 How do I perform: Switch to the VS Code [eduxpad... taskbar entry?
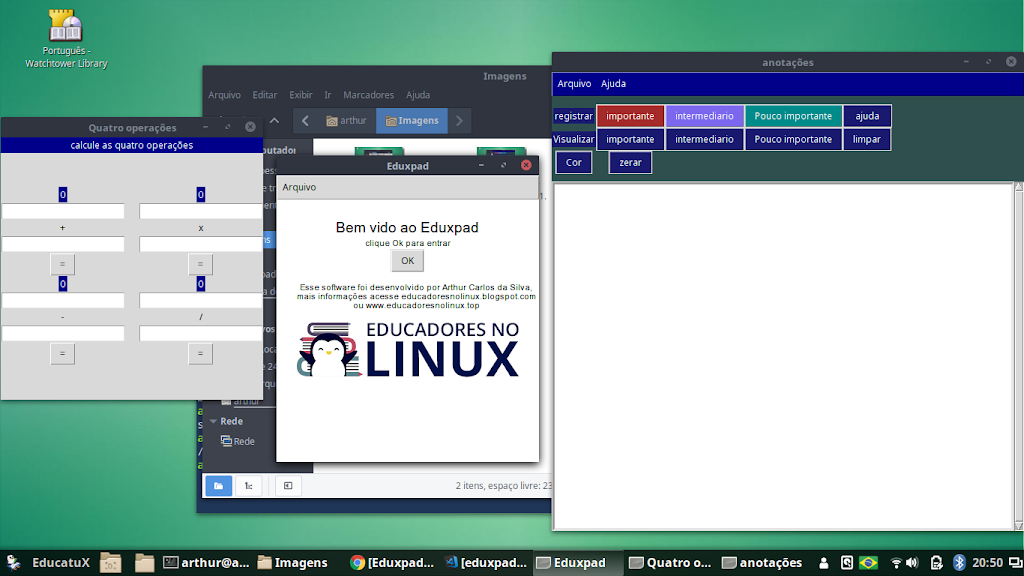pyautogui.click(x=486, y=562)
